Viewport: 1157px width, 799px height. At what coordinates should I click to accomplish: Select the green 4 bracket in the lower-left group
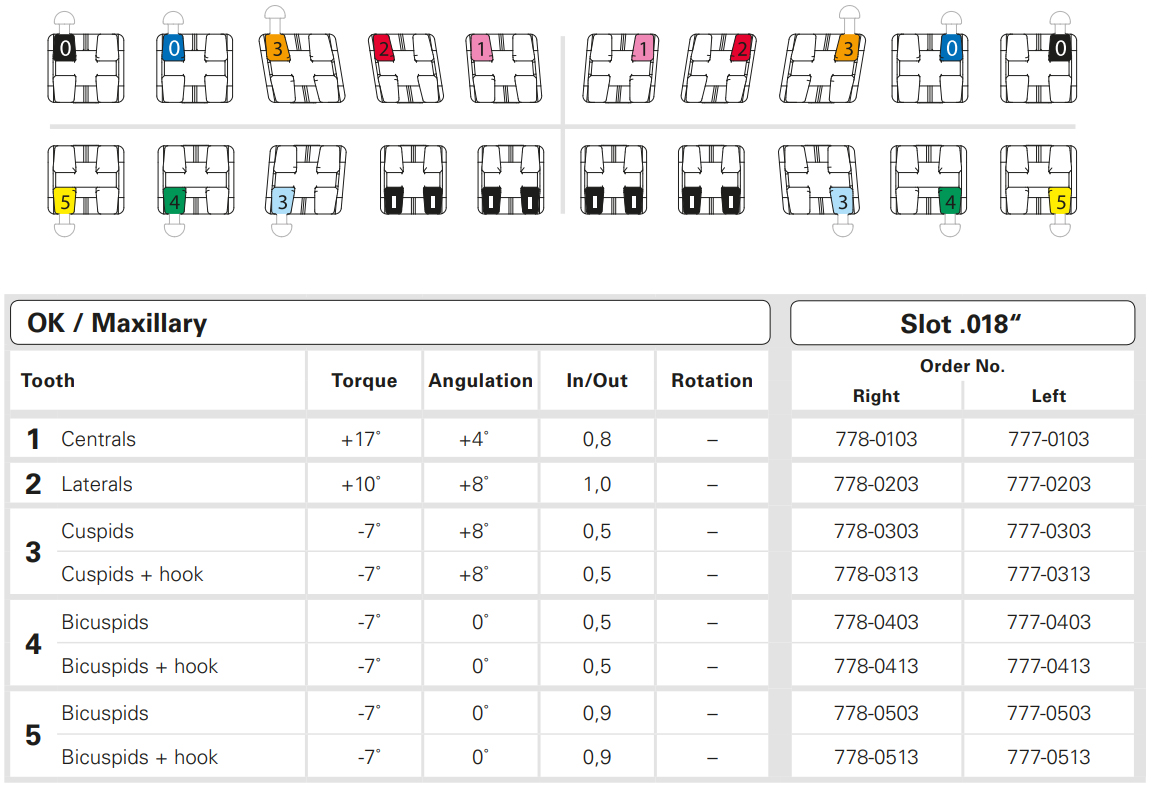pos(194,180)
